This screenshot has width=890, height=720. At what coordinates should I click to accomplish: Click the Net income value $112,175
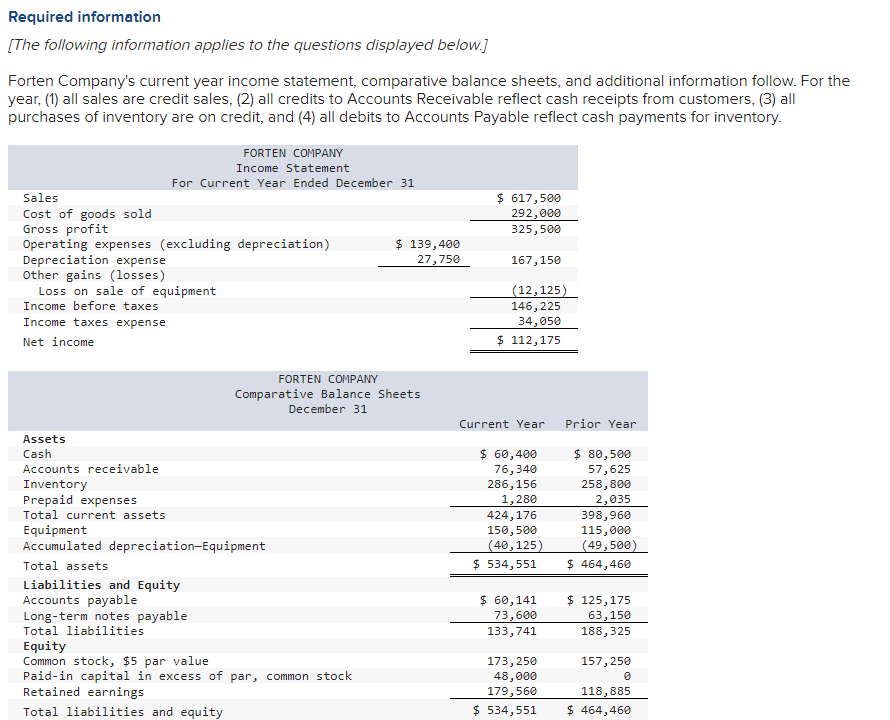(528, 340)
